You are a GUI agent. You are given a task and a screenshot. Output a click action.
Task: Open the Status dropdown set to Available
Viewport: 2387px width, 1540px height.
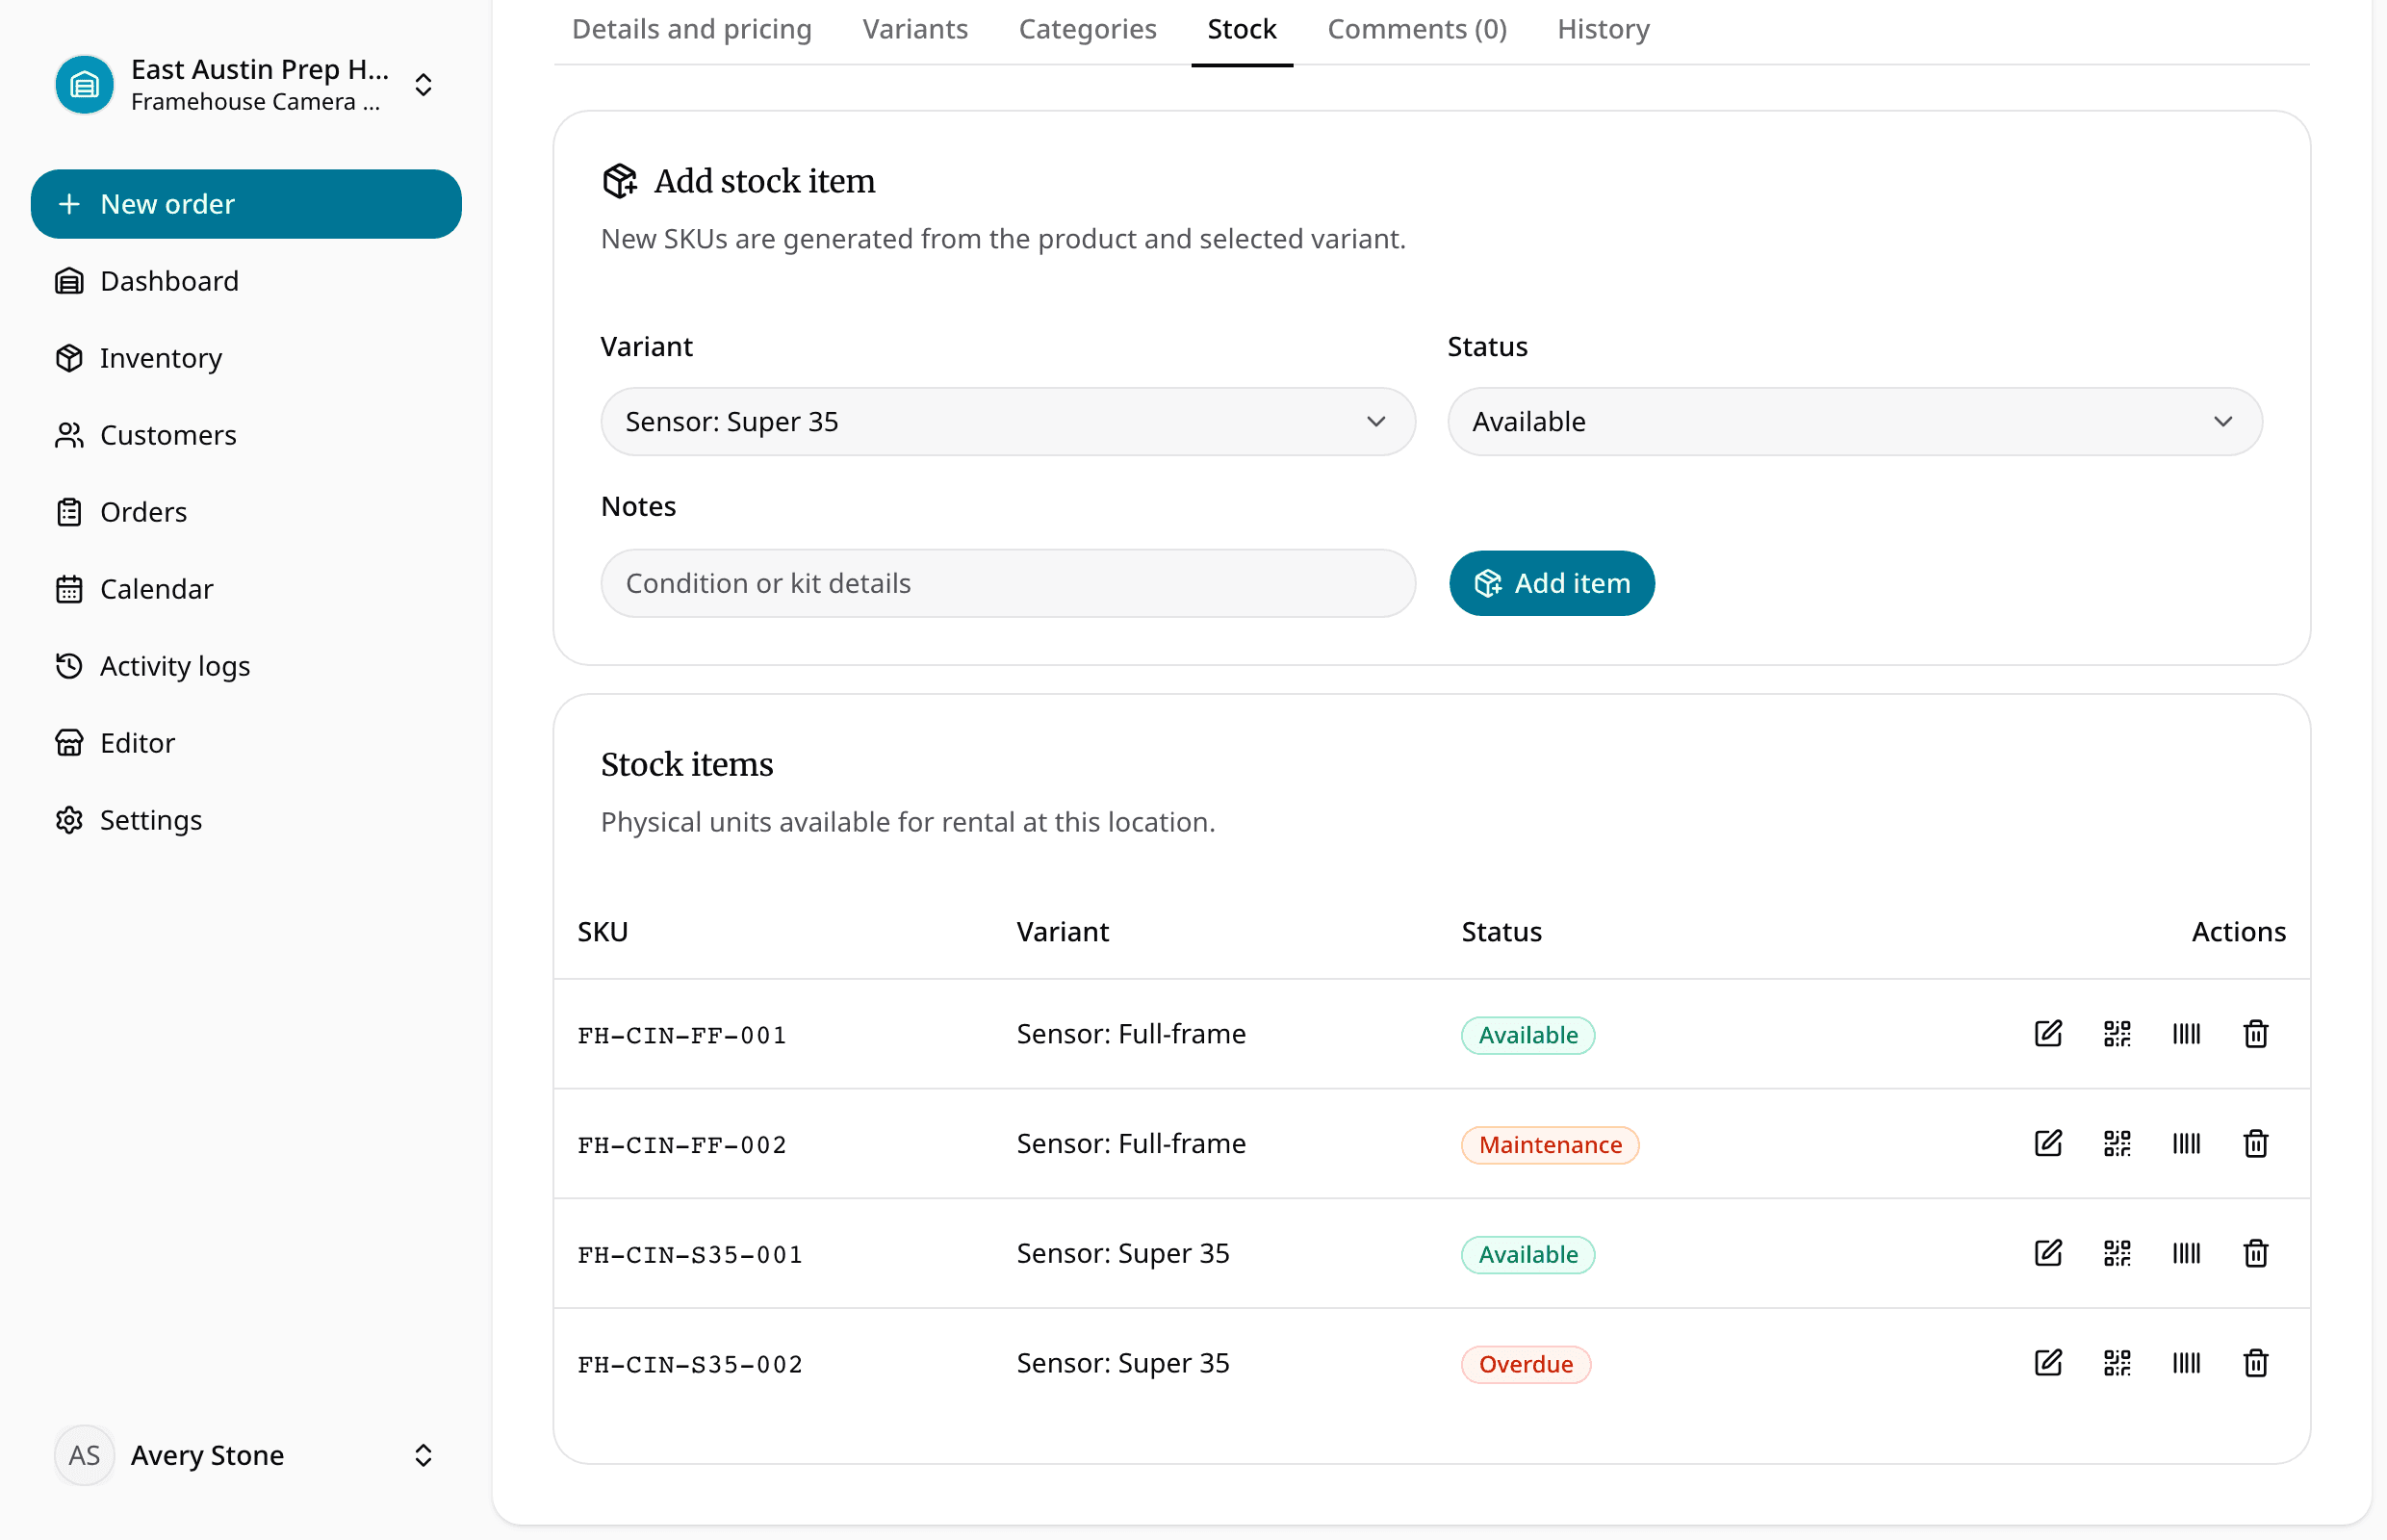[x=1855, y=422]
